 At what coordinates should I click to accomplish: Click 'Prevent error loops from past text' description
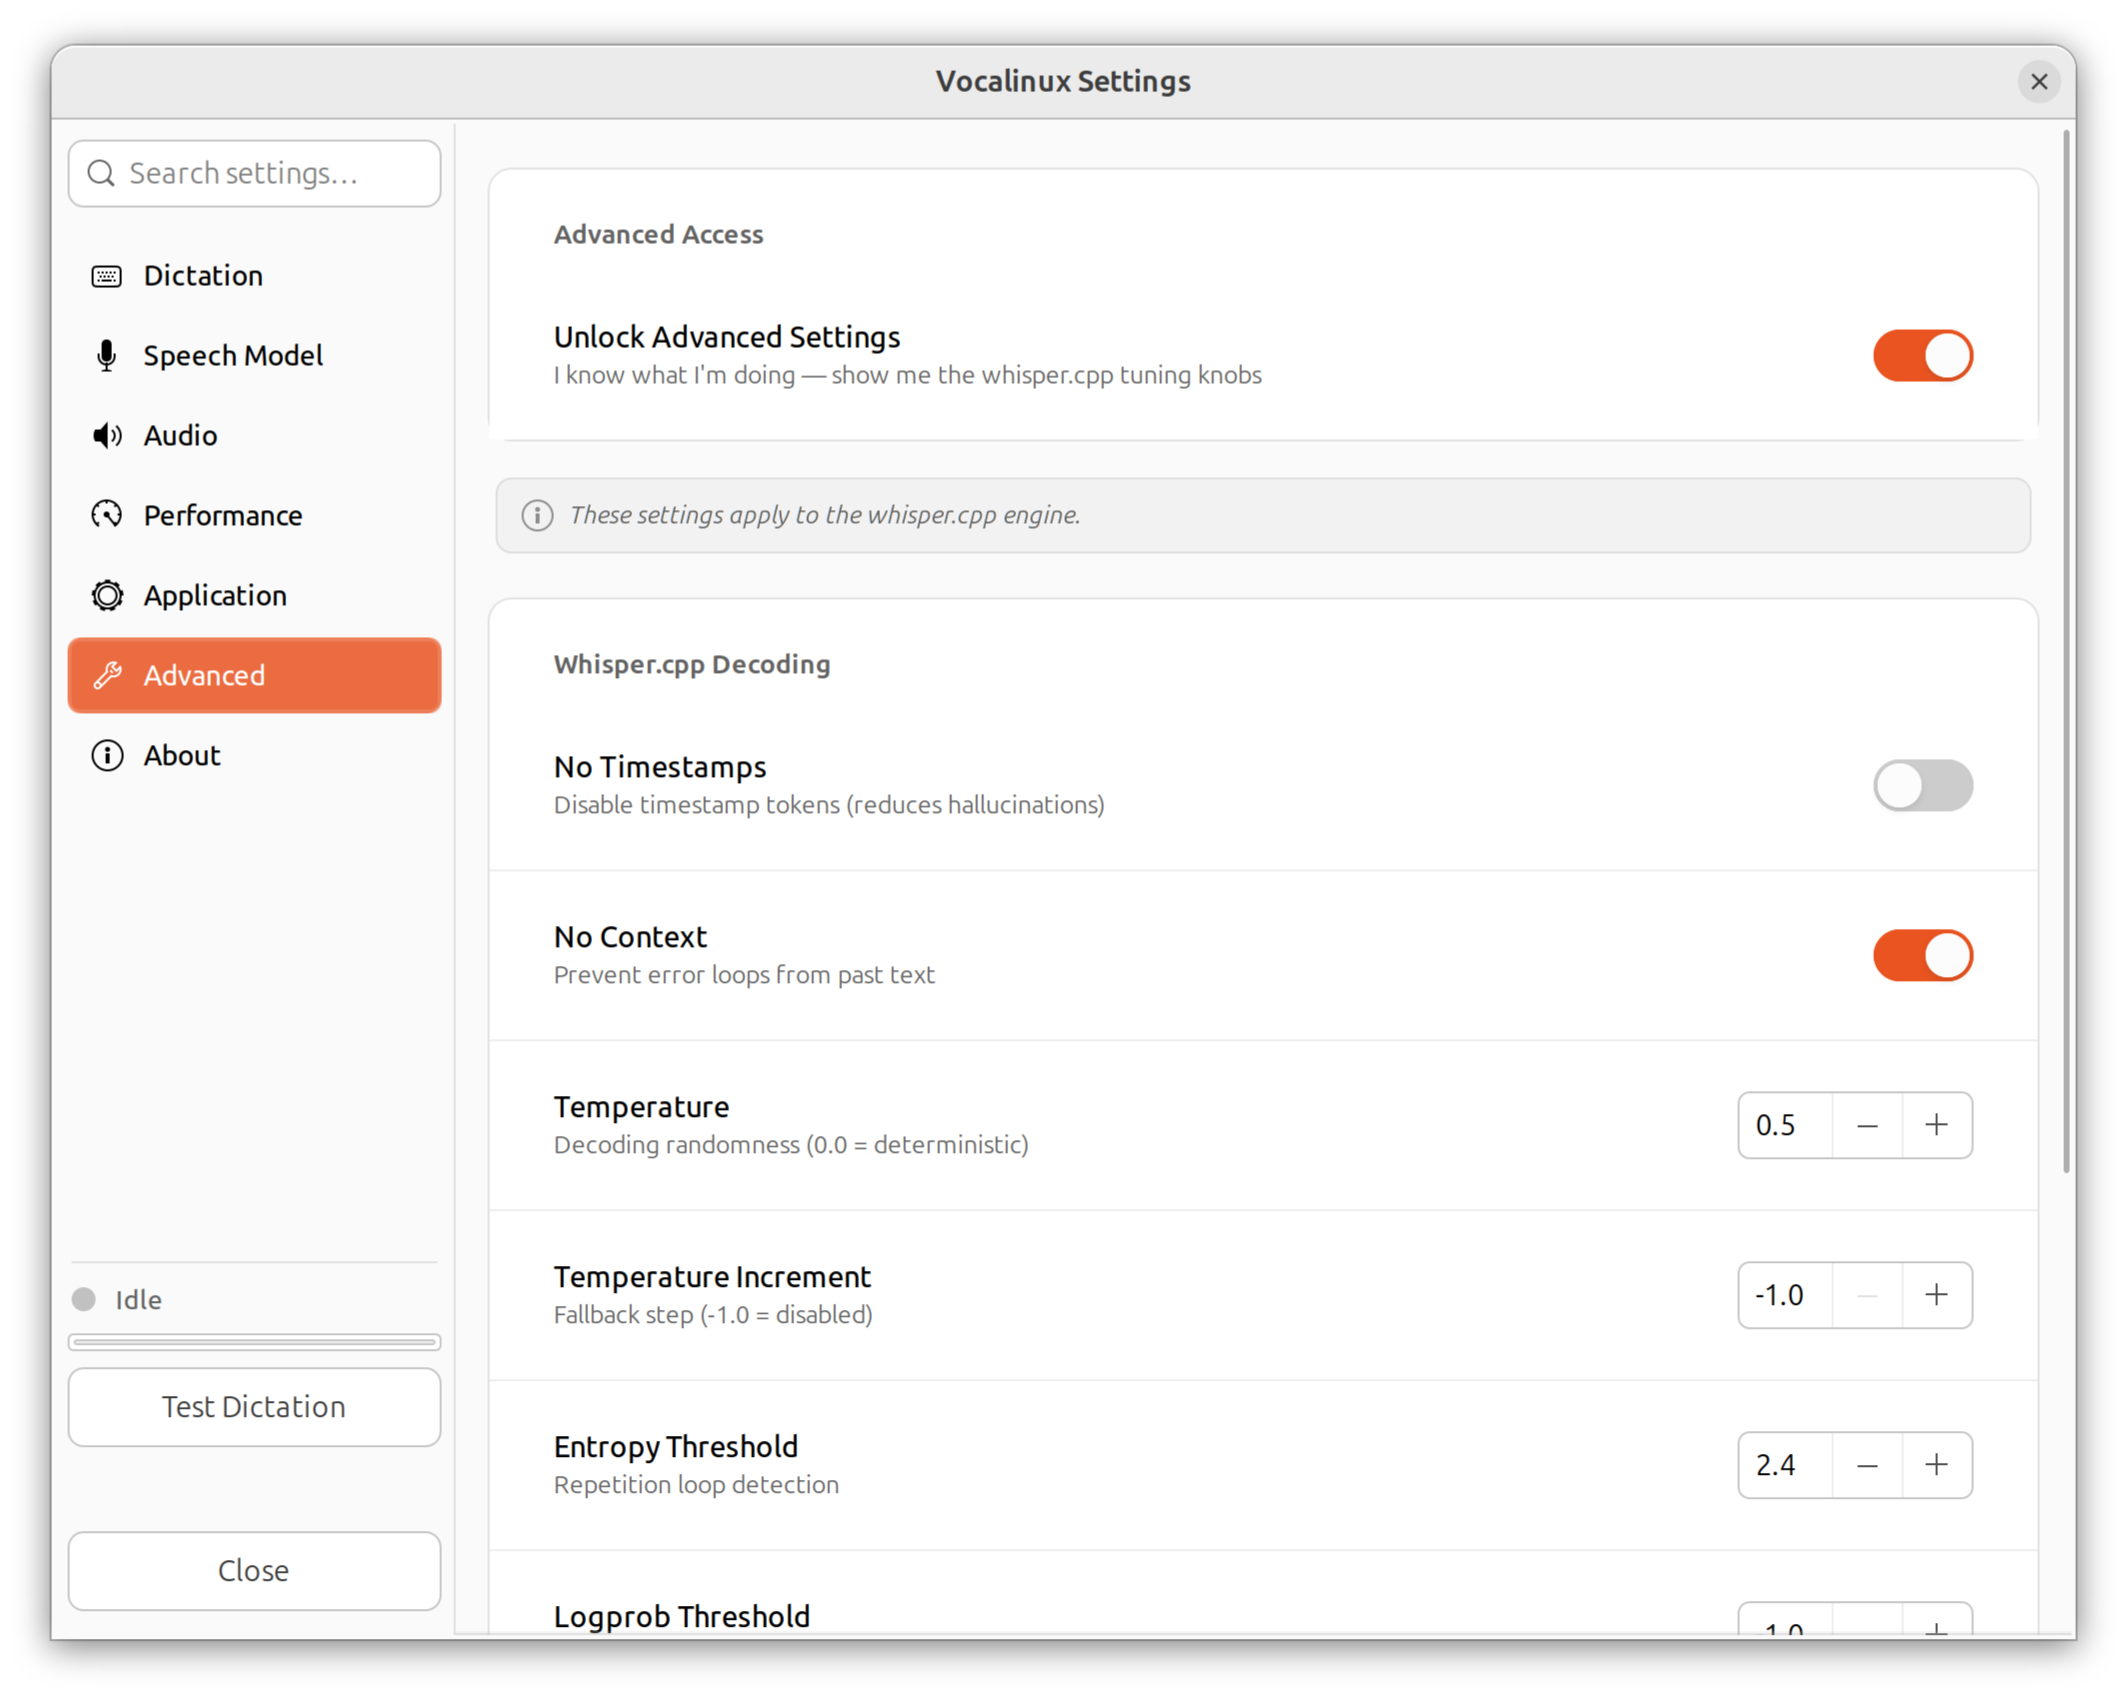coord(745,976)
